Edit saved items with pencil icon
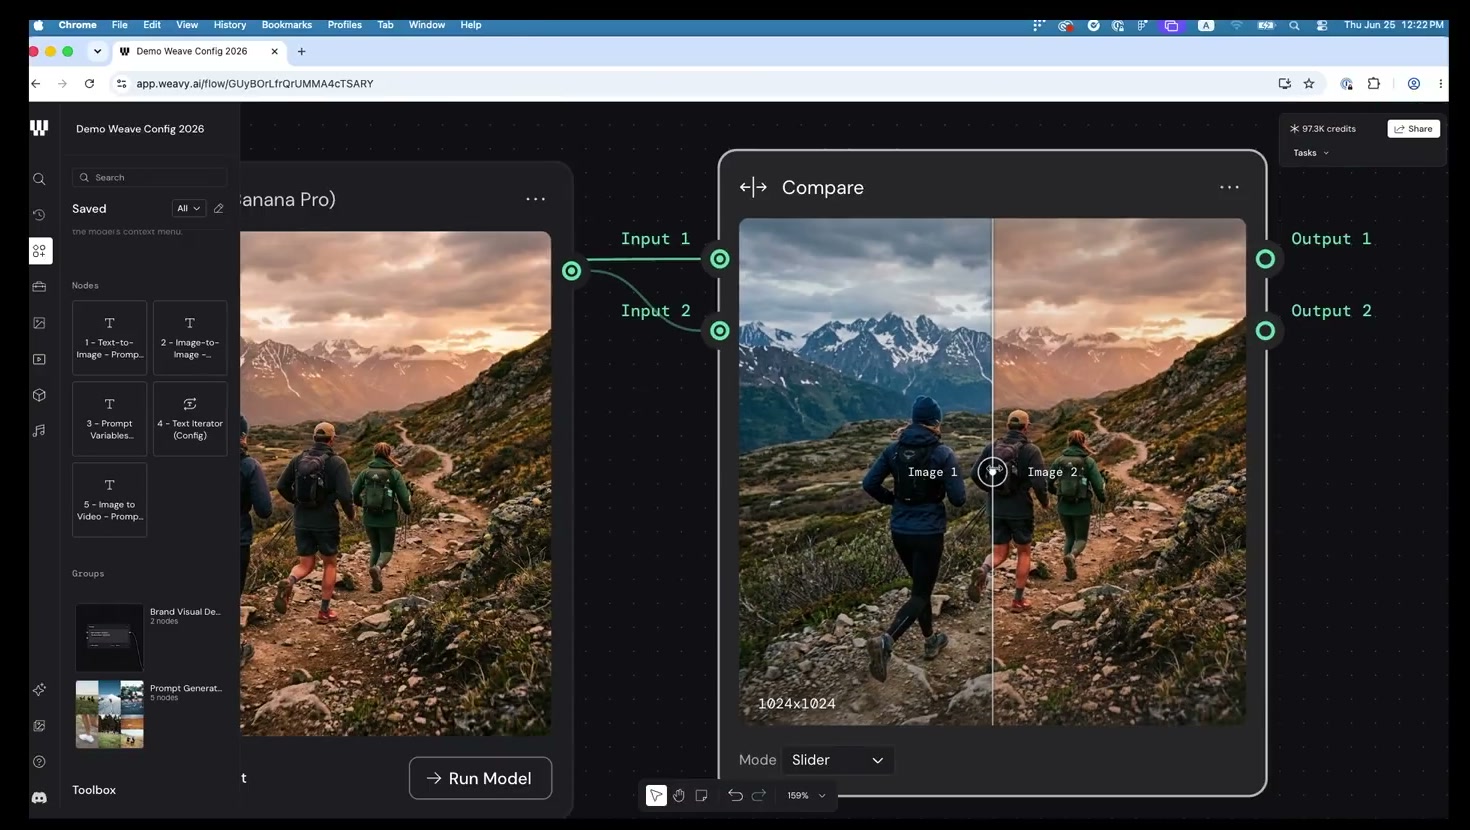The image size is (1470, 830). click(218, 209)
